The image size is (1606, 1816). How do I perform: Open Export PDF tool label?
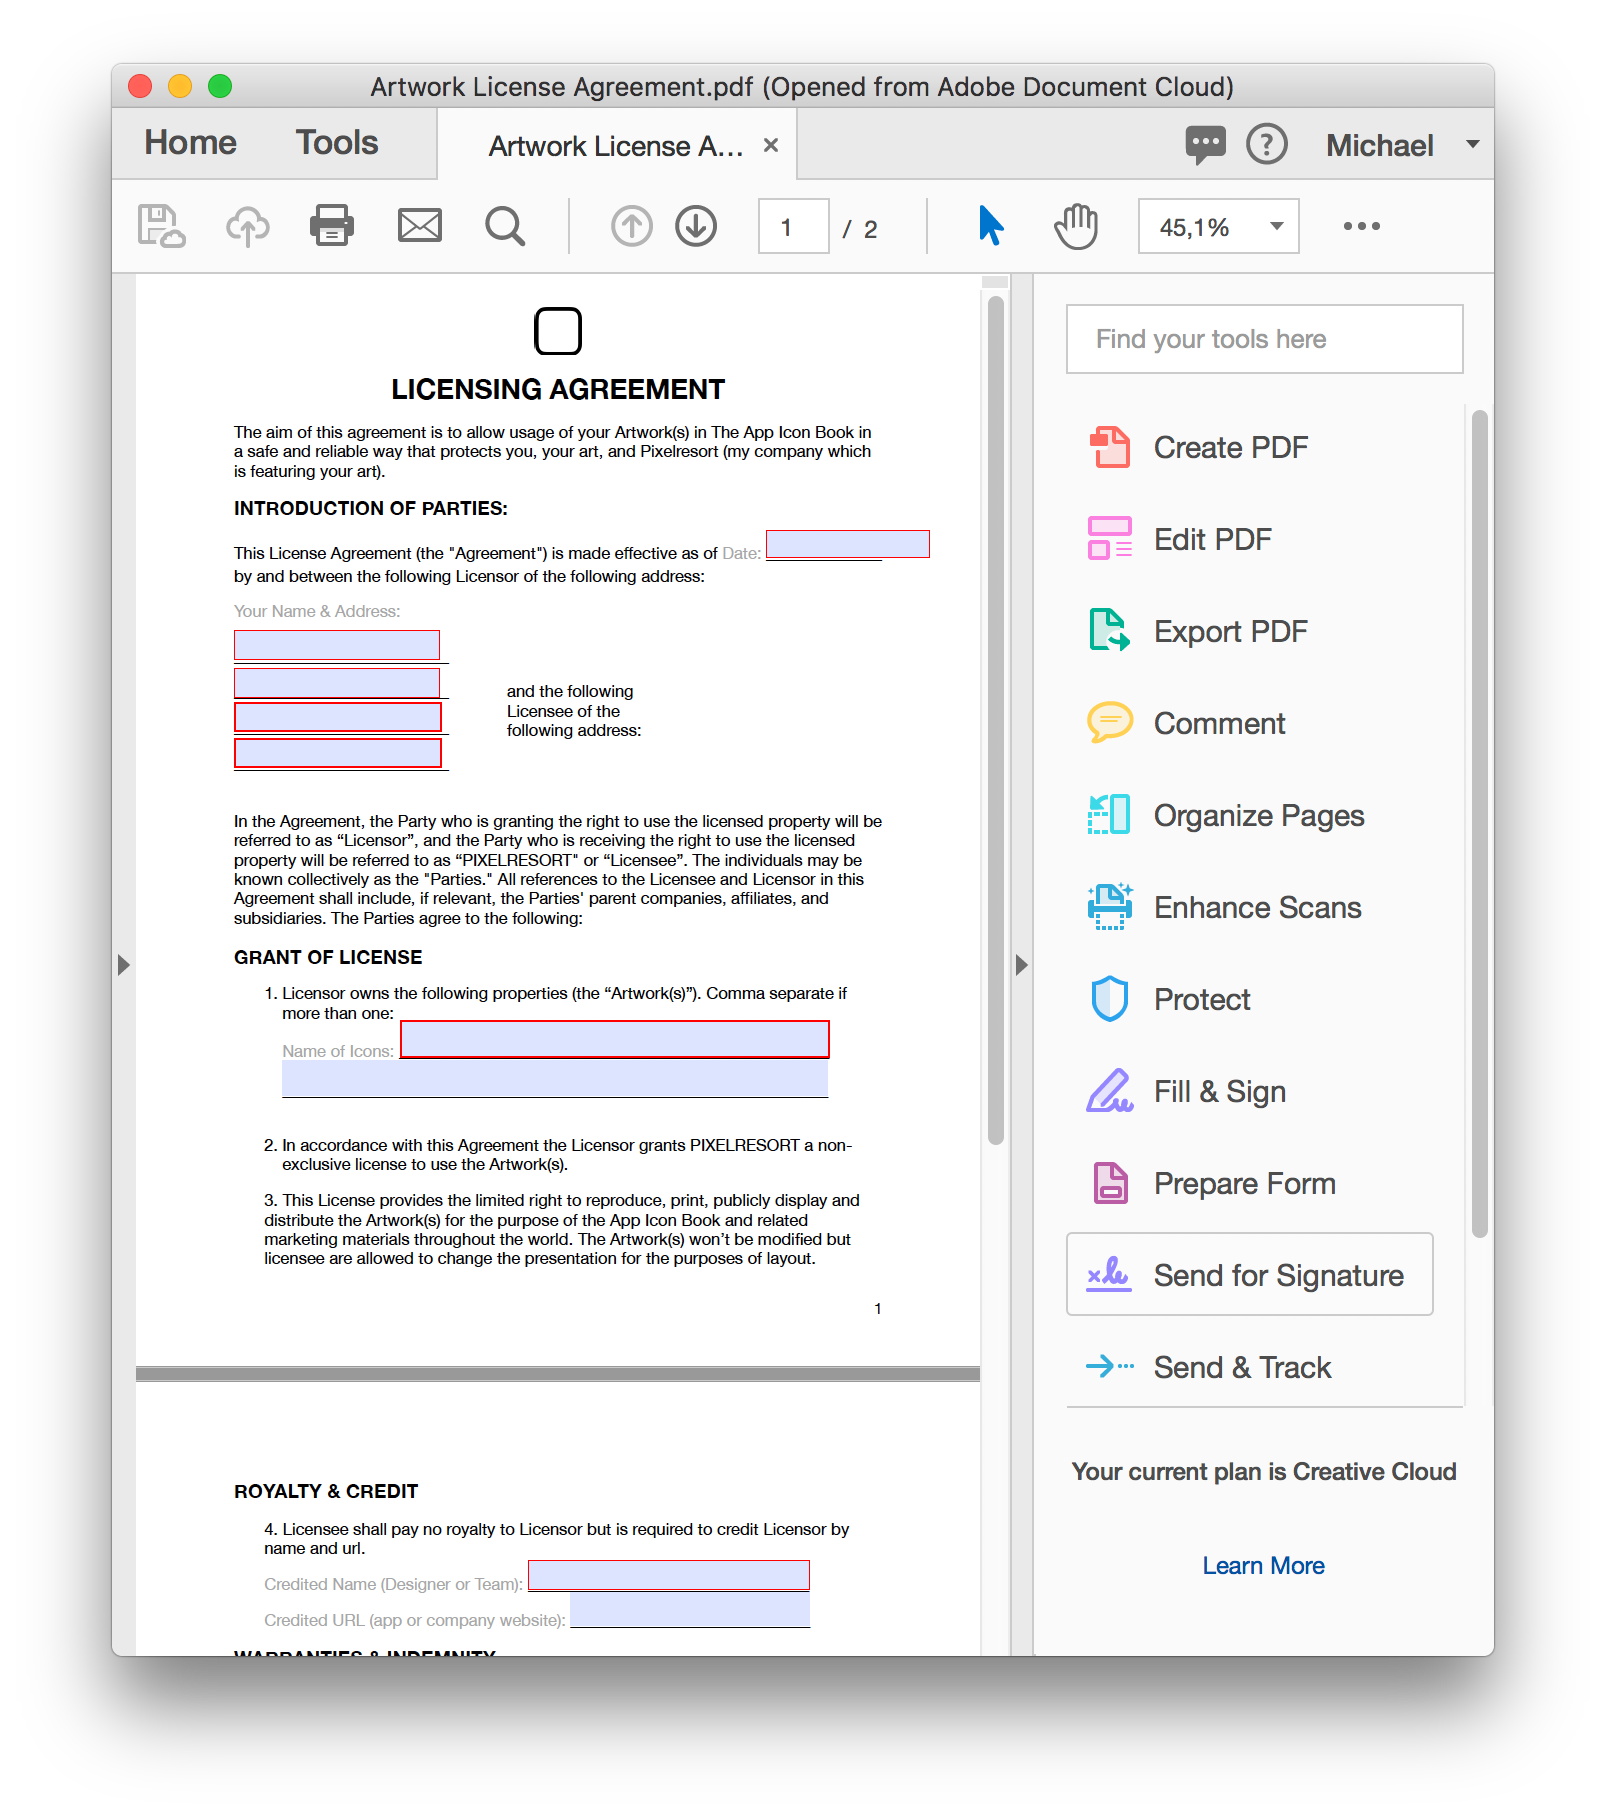tap(1230, 631)
